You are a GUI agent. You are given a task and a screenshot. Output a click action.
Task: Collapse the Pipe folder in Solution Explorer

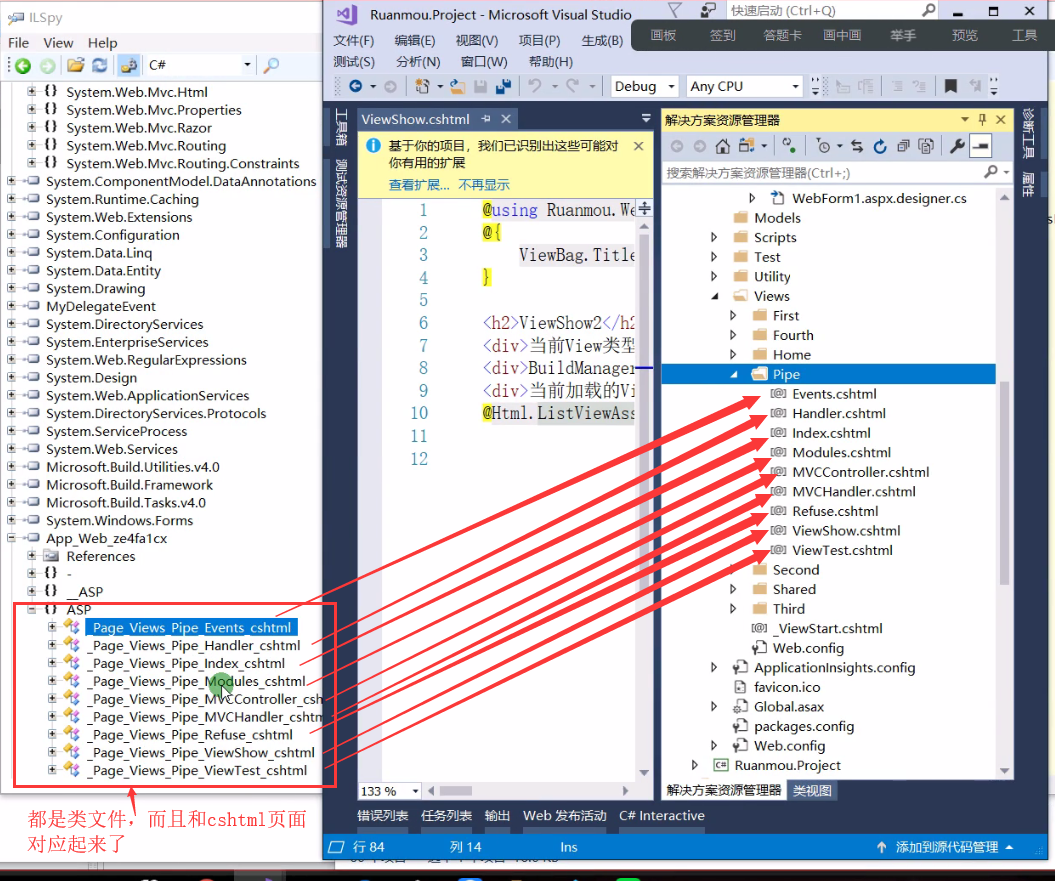(734, 375)
